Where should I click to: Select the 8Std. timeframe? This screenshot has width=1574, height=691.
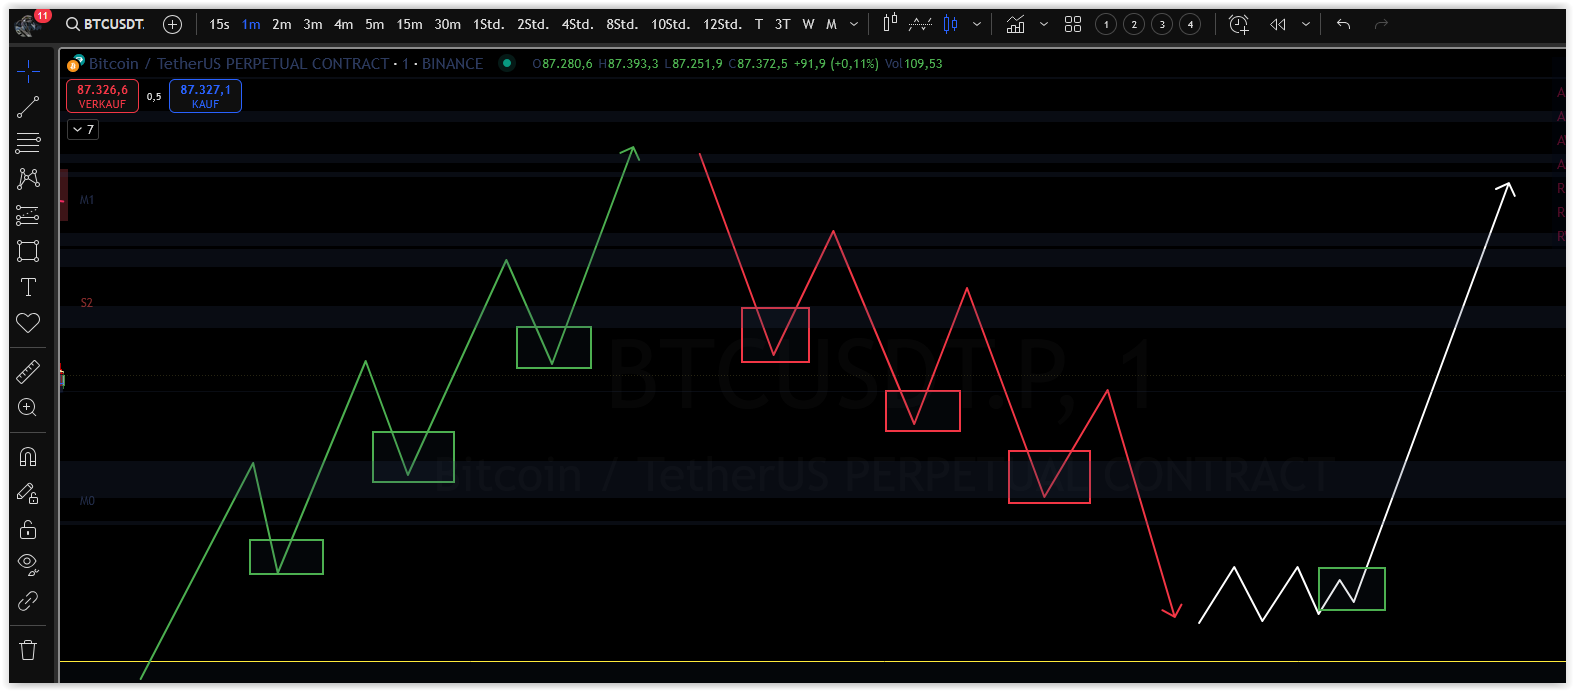[622, 24]
